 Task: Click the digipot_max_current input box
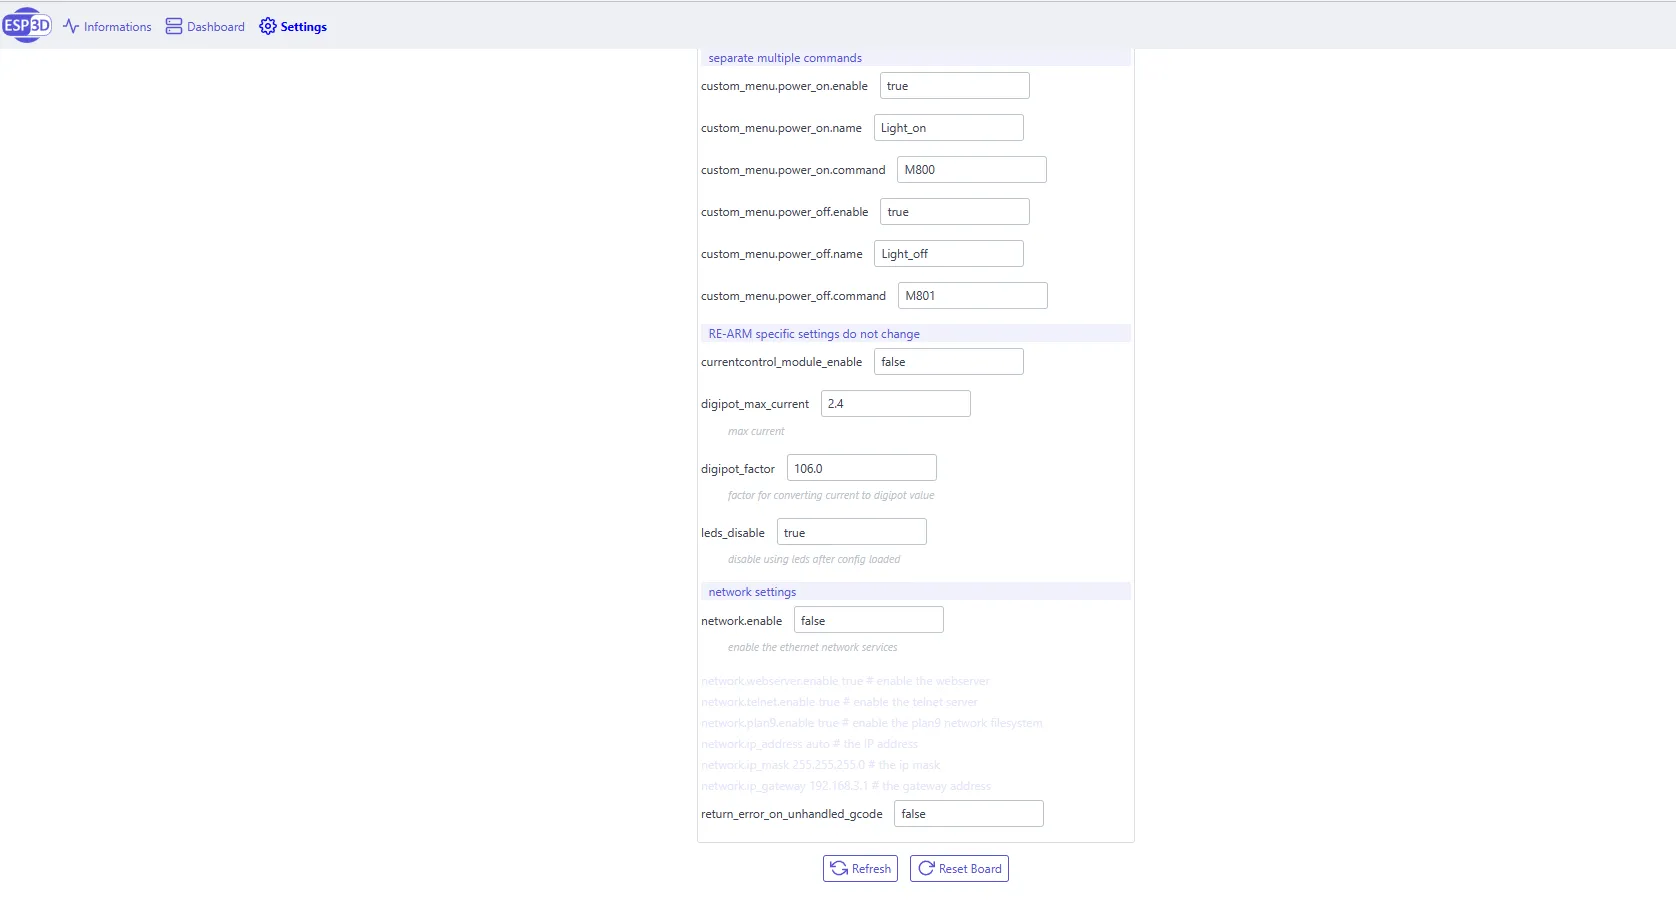point(895,404)
